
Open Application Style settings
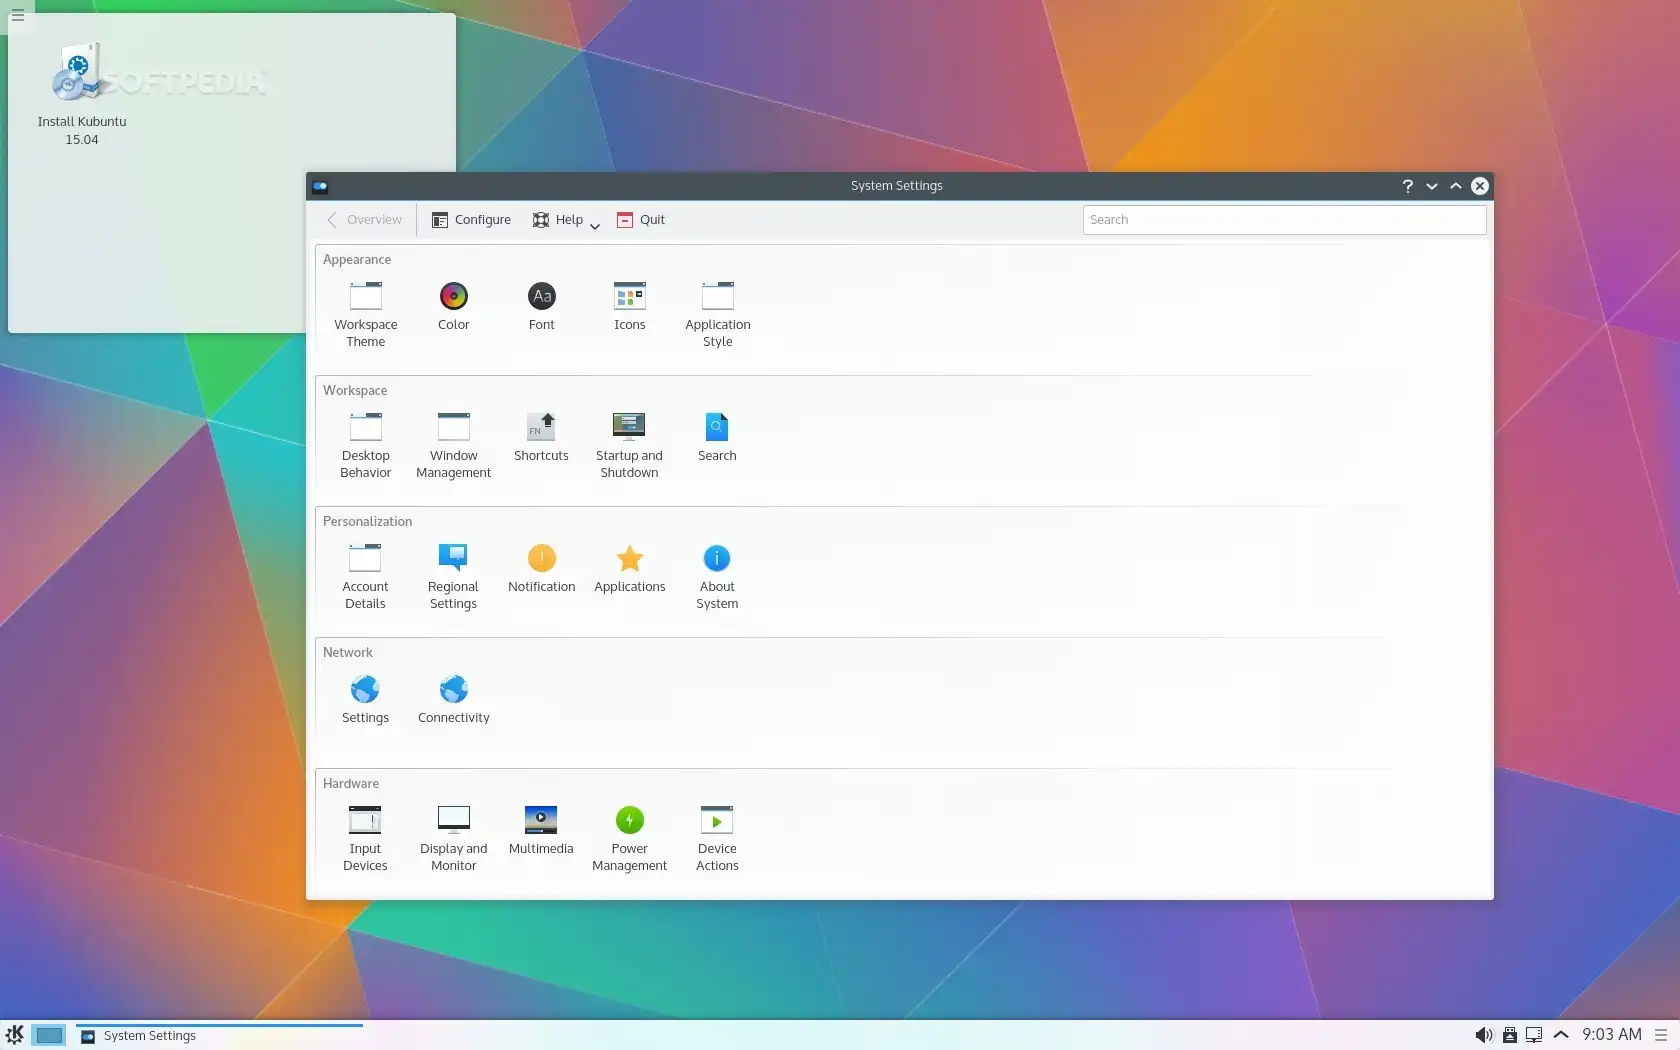717,310
